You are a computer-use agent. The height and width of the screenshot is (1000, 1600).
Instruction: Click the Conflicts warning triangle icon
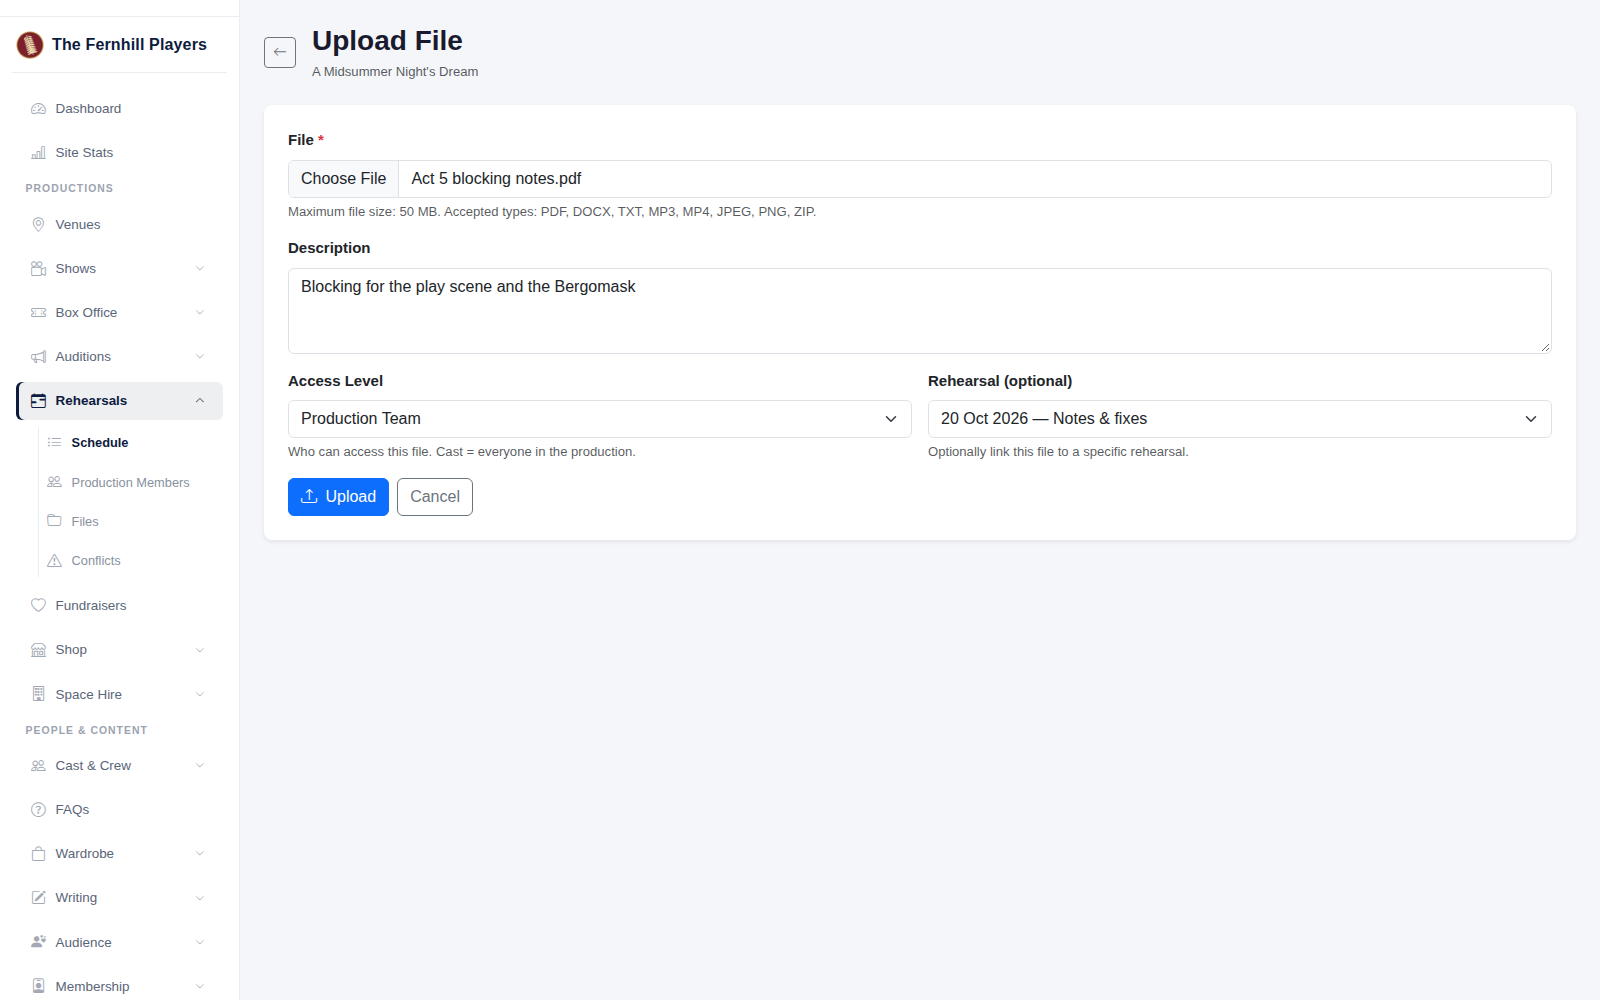[54, 561]
